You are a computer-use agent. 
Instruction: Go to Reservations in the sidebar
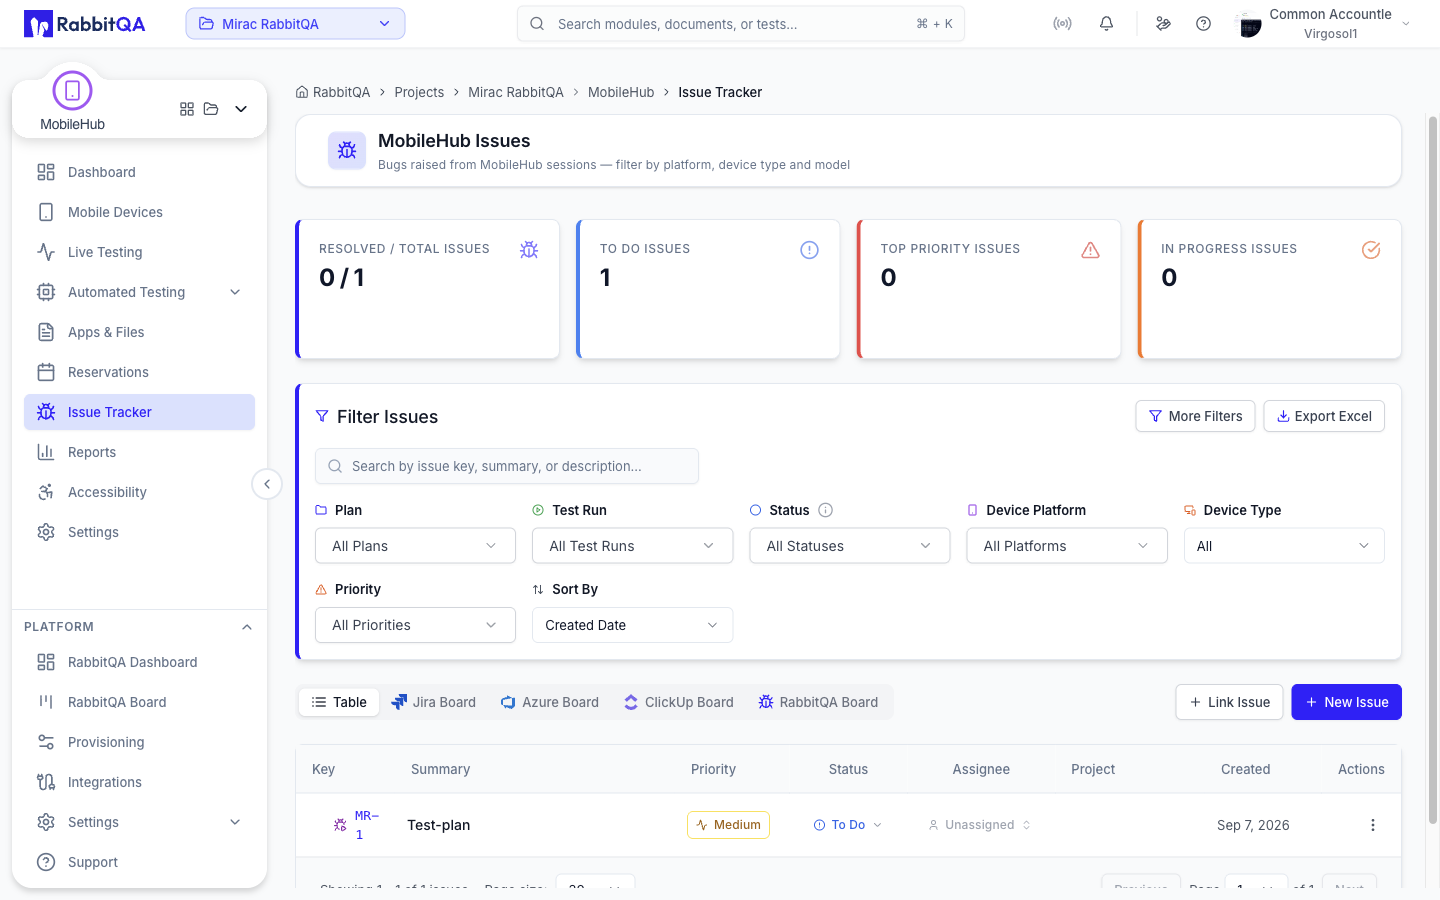click(x=140, y=372)
